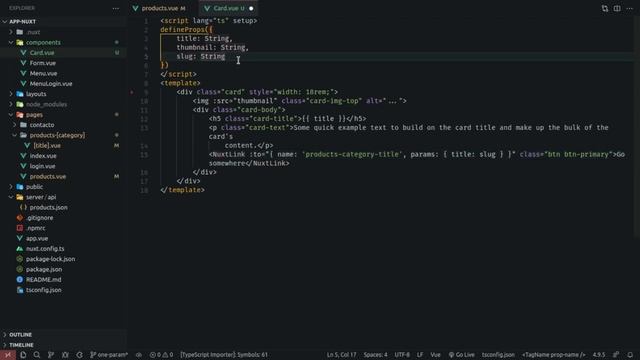Switch to the products.vue tab

160,8
